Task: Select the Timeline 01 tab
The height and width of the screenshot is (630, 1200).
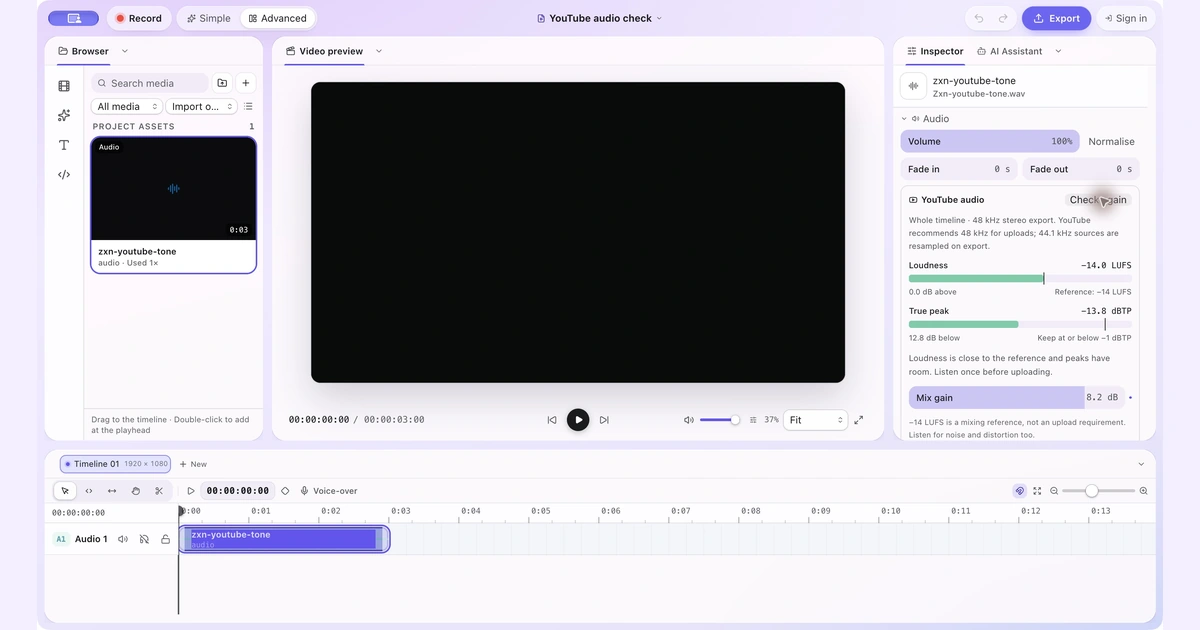Action: click(115, 464)
